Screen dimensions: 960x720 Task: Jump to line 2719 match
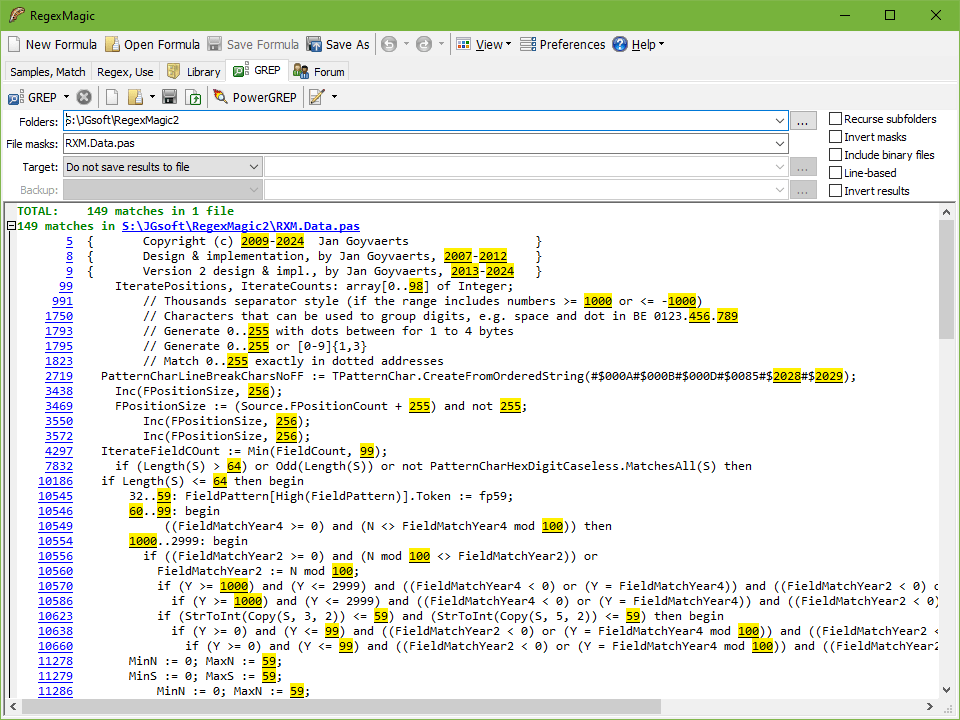point(59,376)
